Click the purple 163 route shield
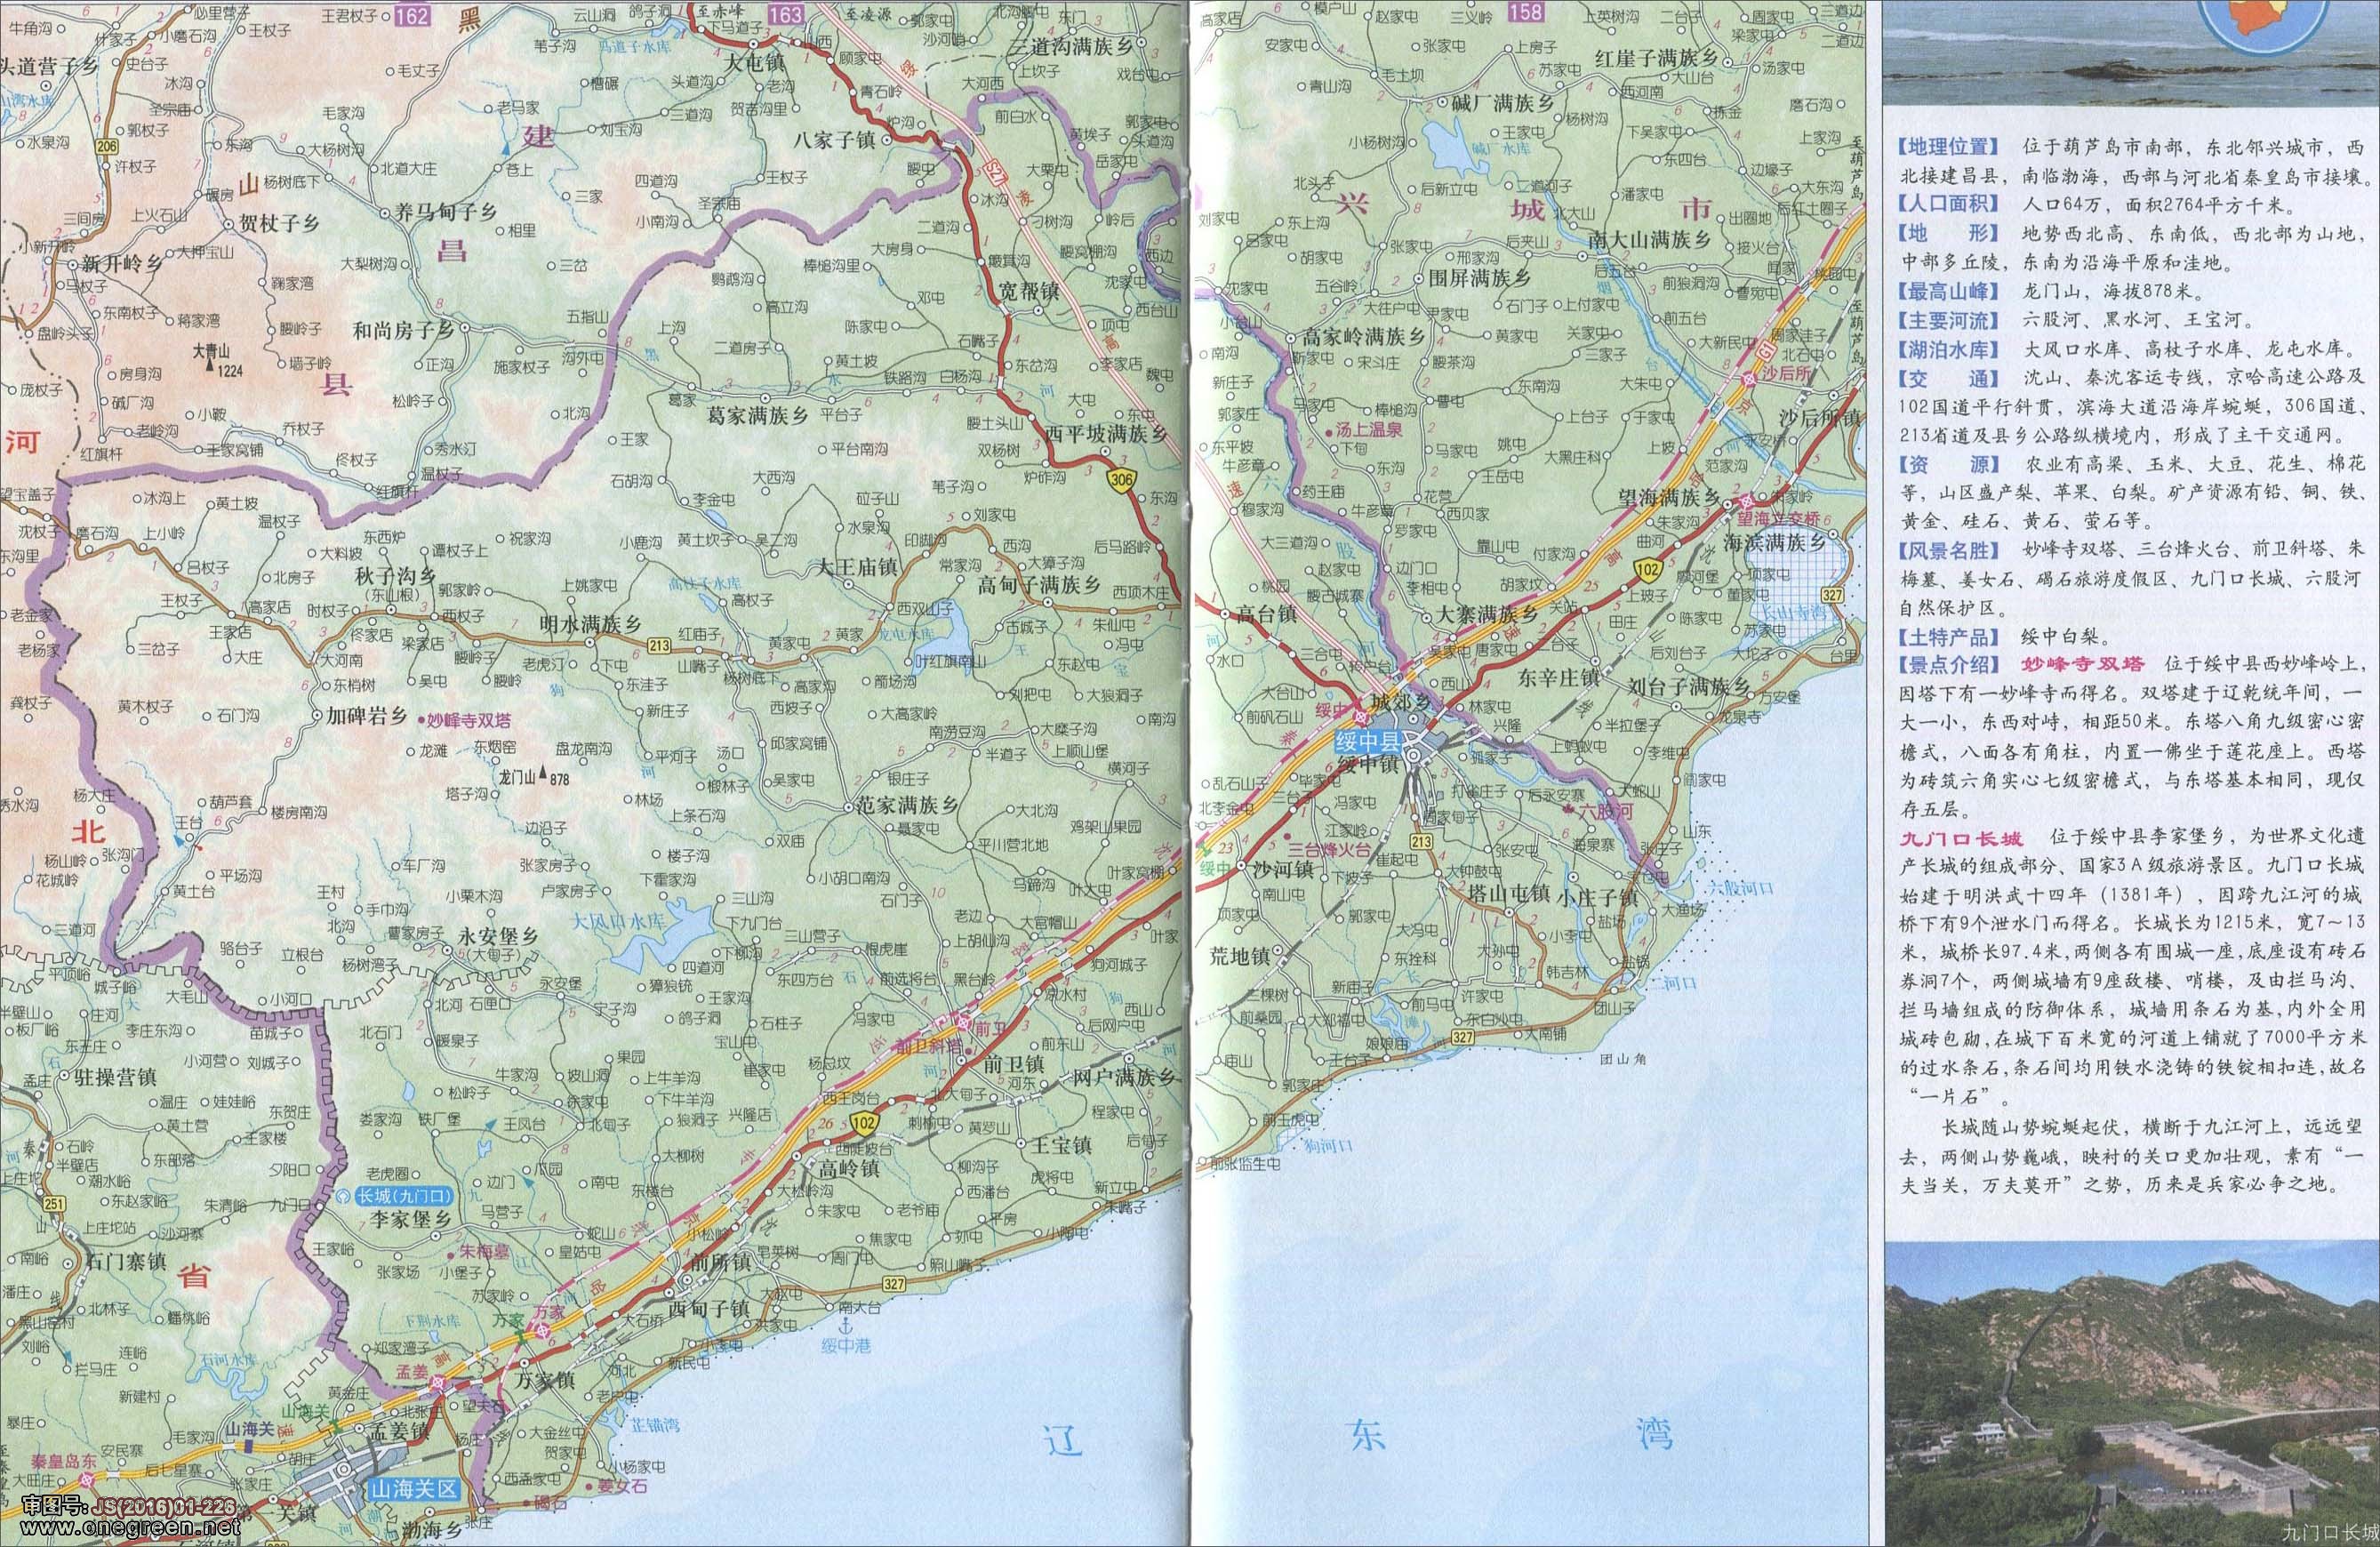The image size is (2380, 1547). pyautogui.click(x=786, y=13)
